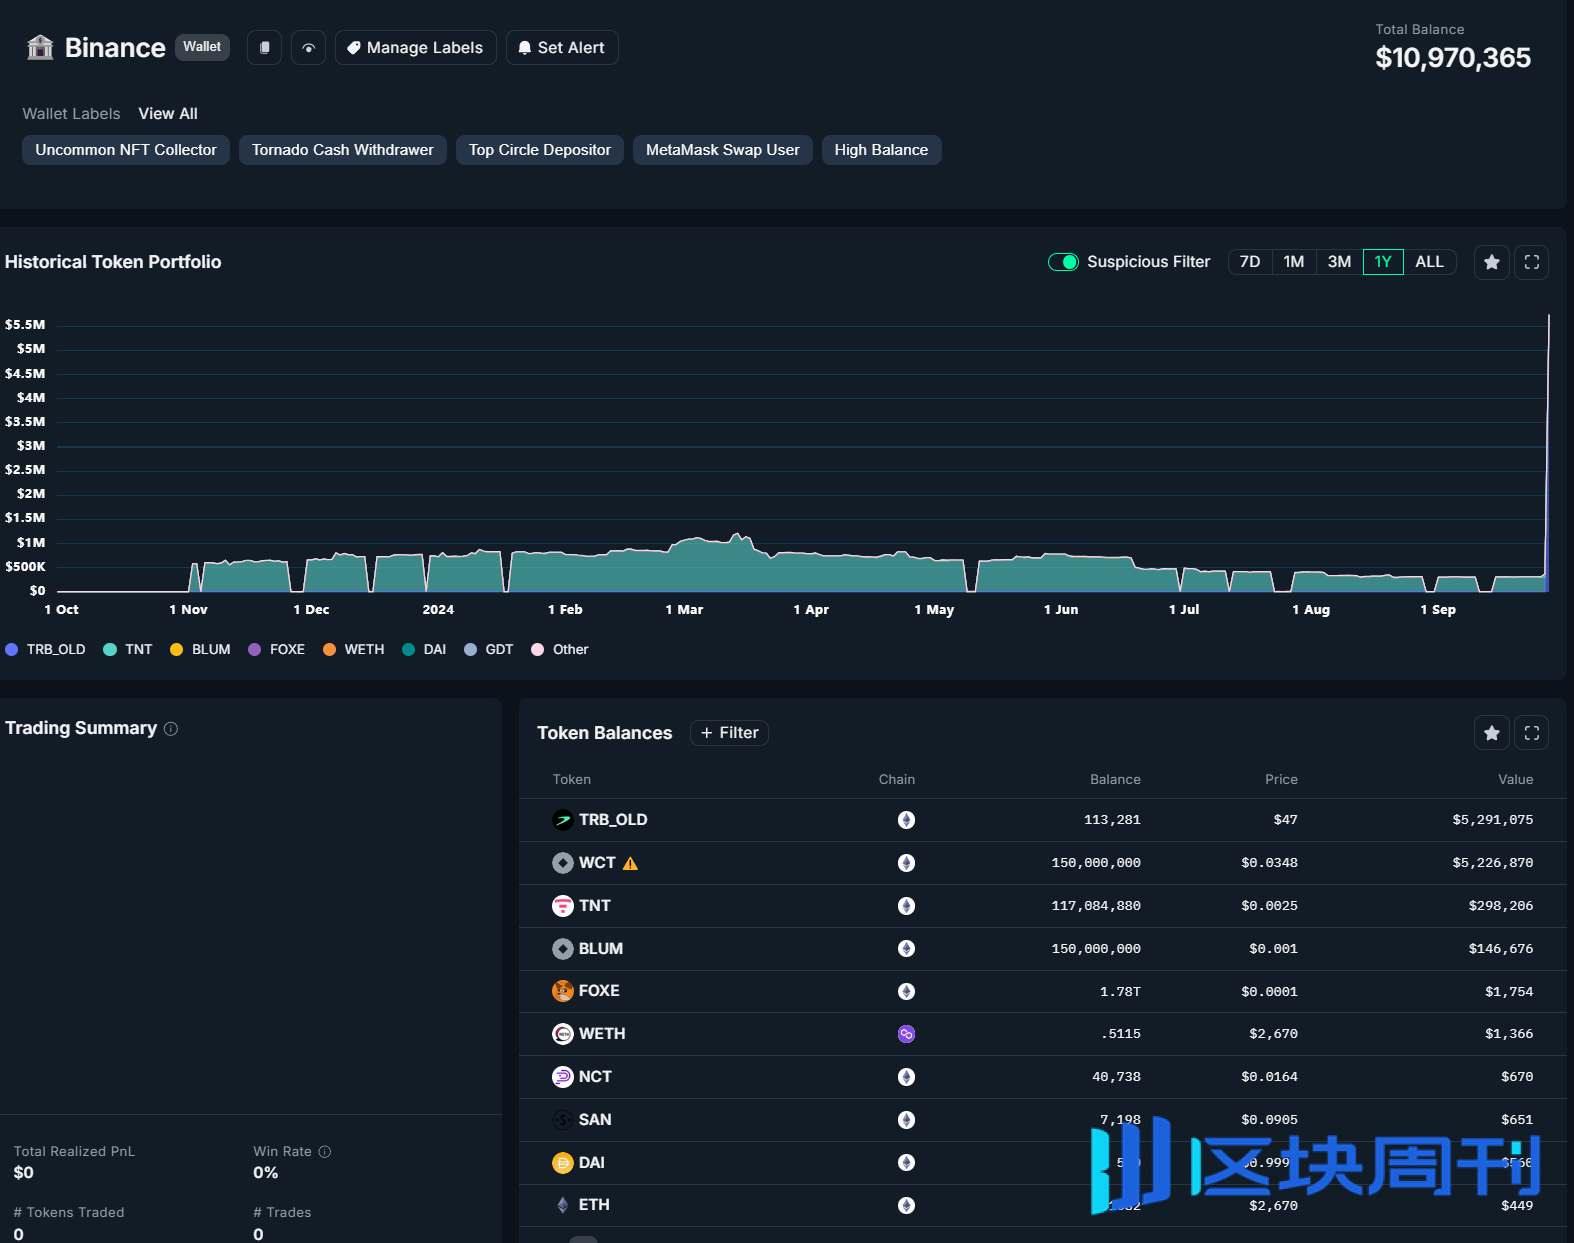The image size is (1574, 1243).
Task: Switch chart range to 7D
Action: pyautogui.click(x=1250, y=262)
